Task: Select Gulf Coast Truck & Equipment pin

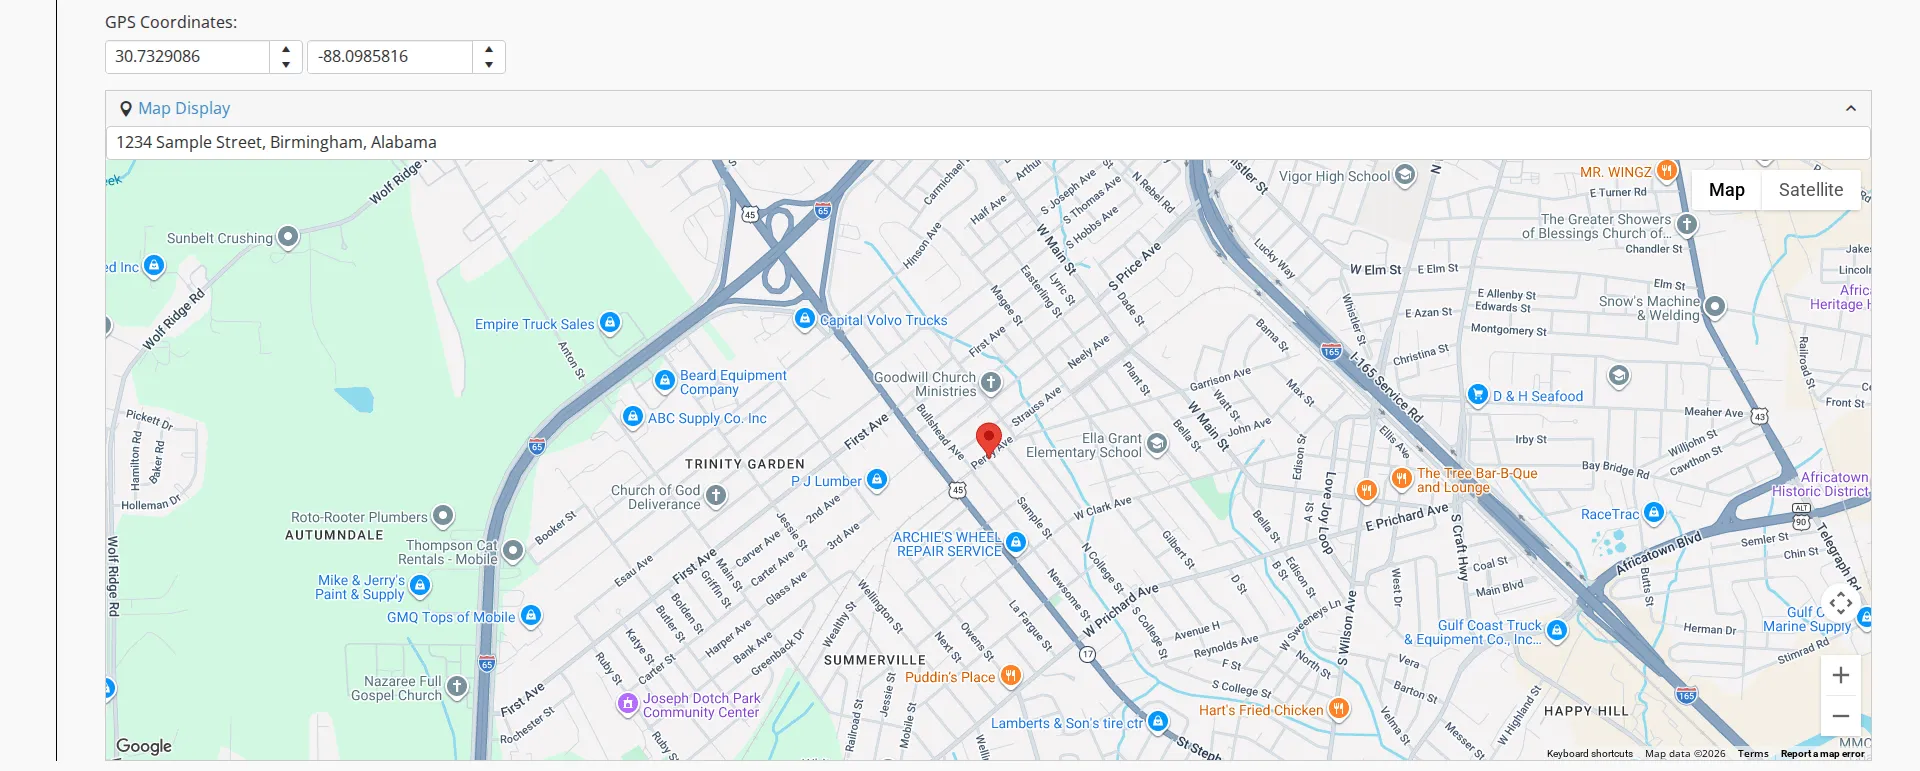Action: [1557, 630]
